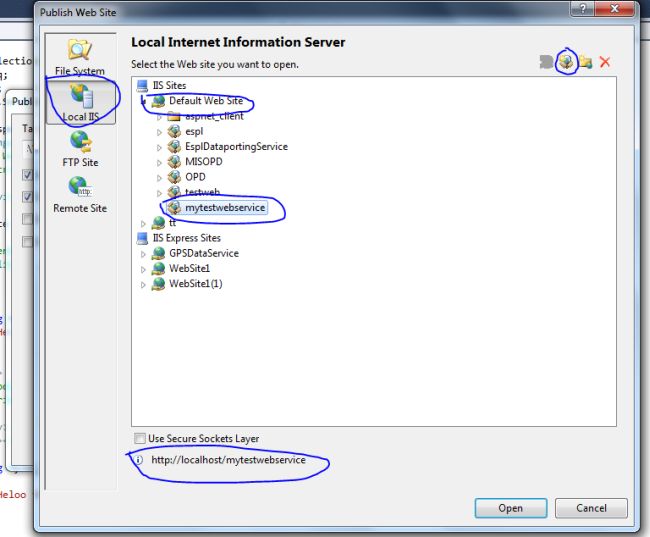The image size is (650, 537).
Task: Expand the WebSite1(1) node
Action: point(143,285)
